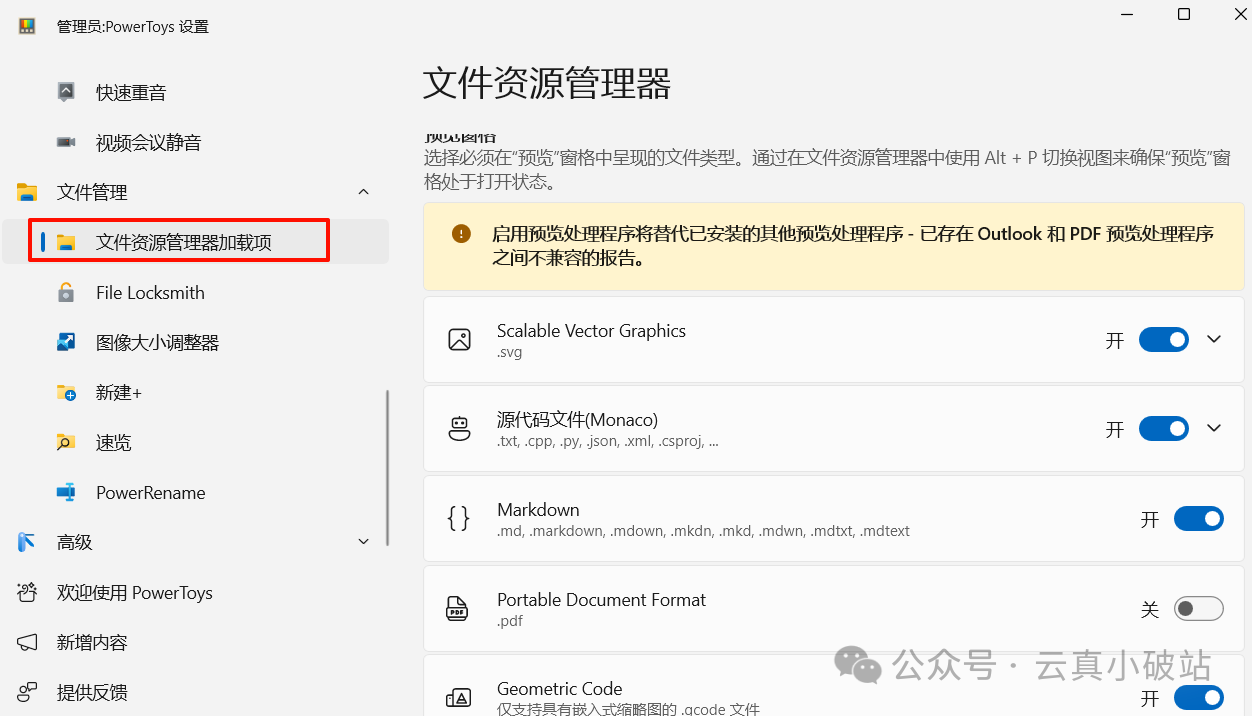This screenshot has height=716, width=1252.
Task: Click the 快速重音 sidebar icon
Action: click(x=66, y=92)
